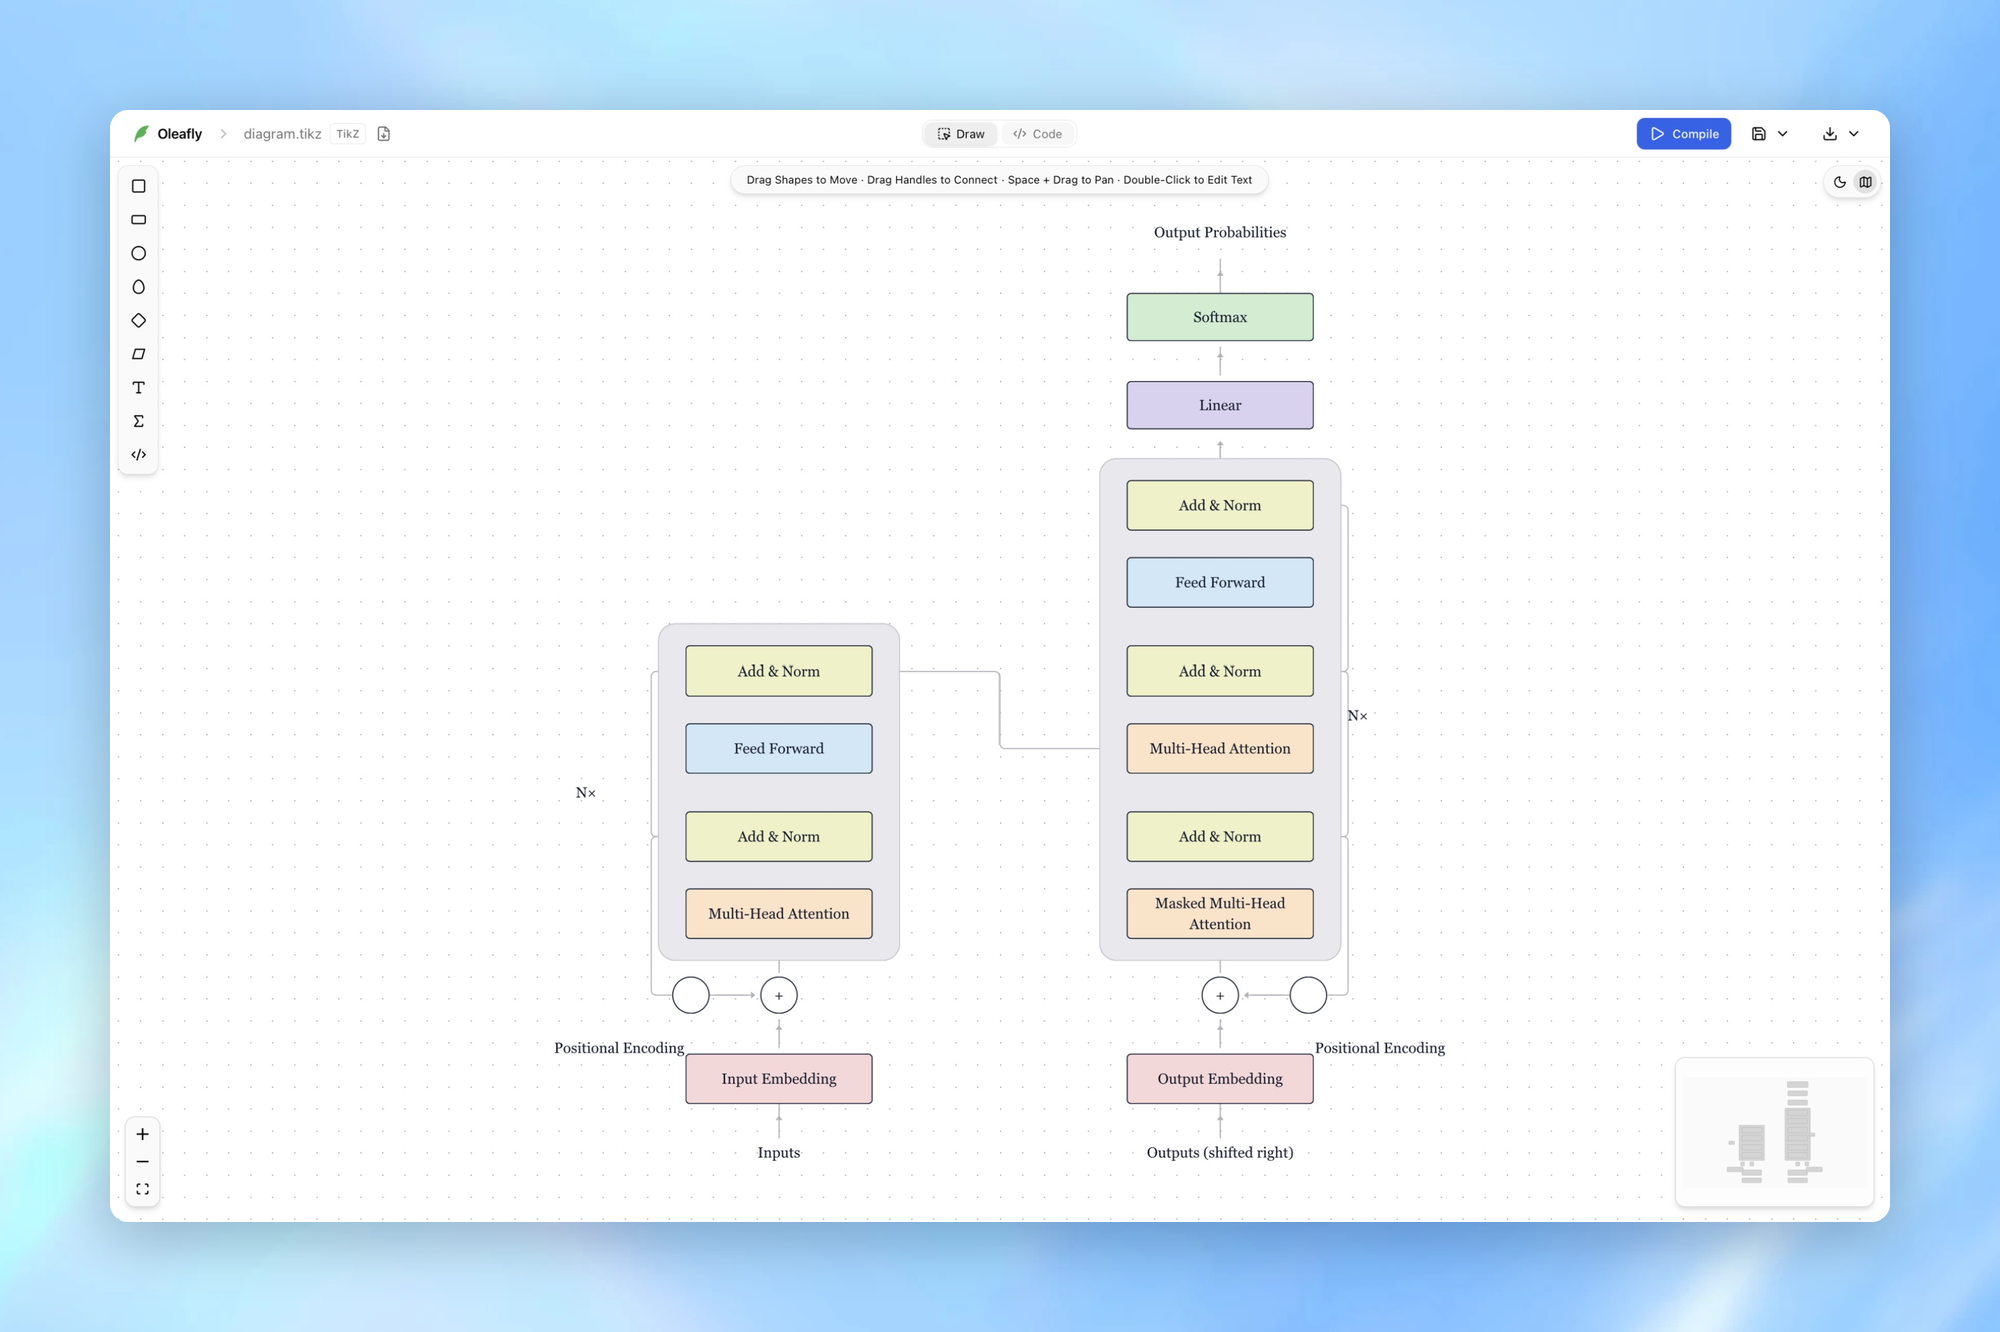Select the code snippet tool
2000x1332 pixels.
[x=139, y=455]
